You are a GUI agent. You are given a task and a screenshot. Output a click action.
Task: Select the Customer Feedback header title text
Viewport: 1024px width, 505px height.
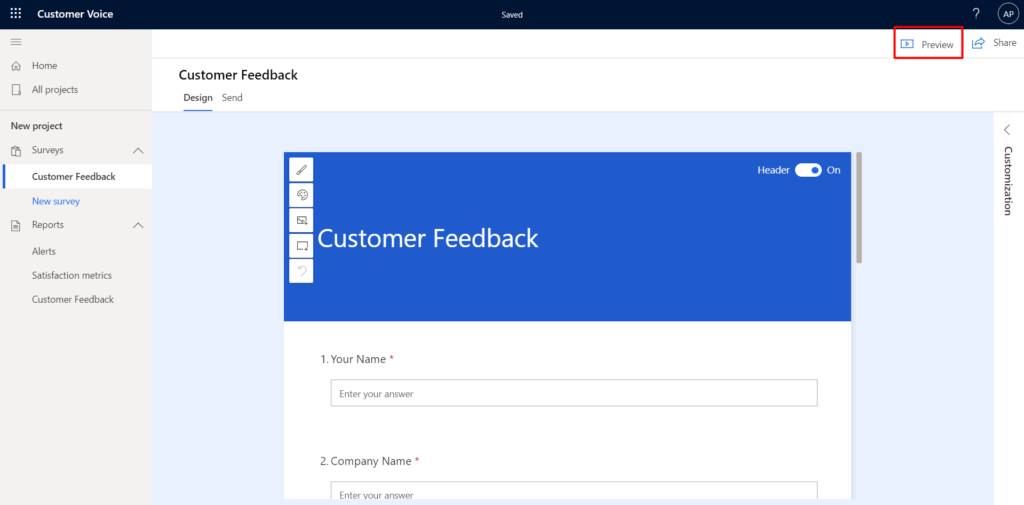(x=428, y=238)
